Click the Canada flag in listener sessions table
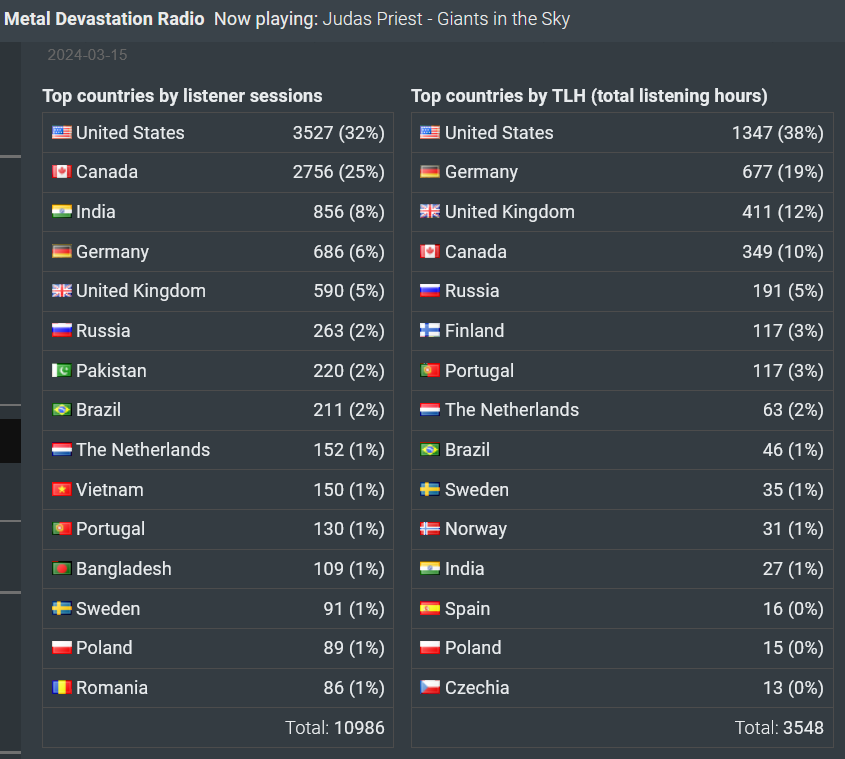Viewport: 845px width, 759px height. pos(61,172)
